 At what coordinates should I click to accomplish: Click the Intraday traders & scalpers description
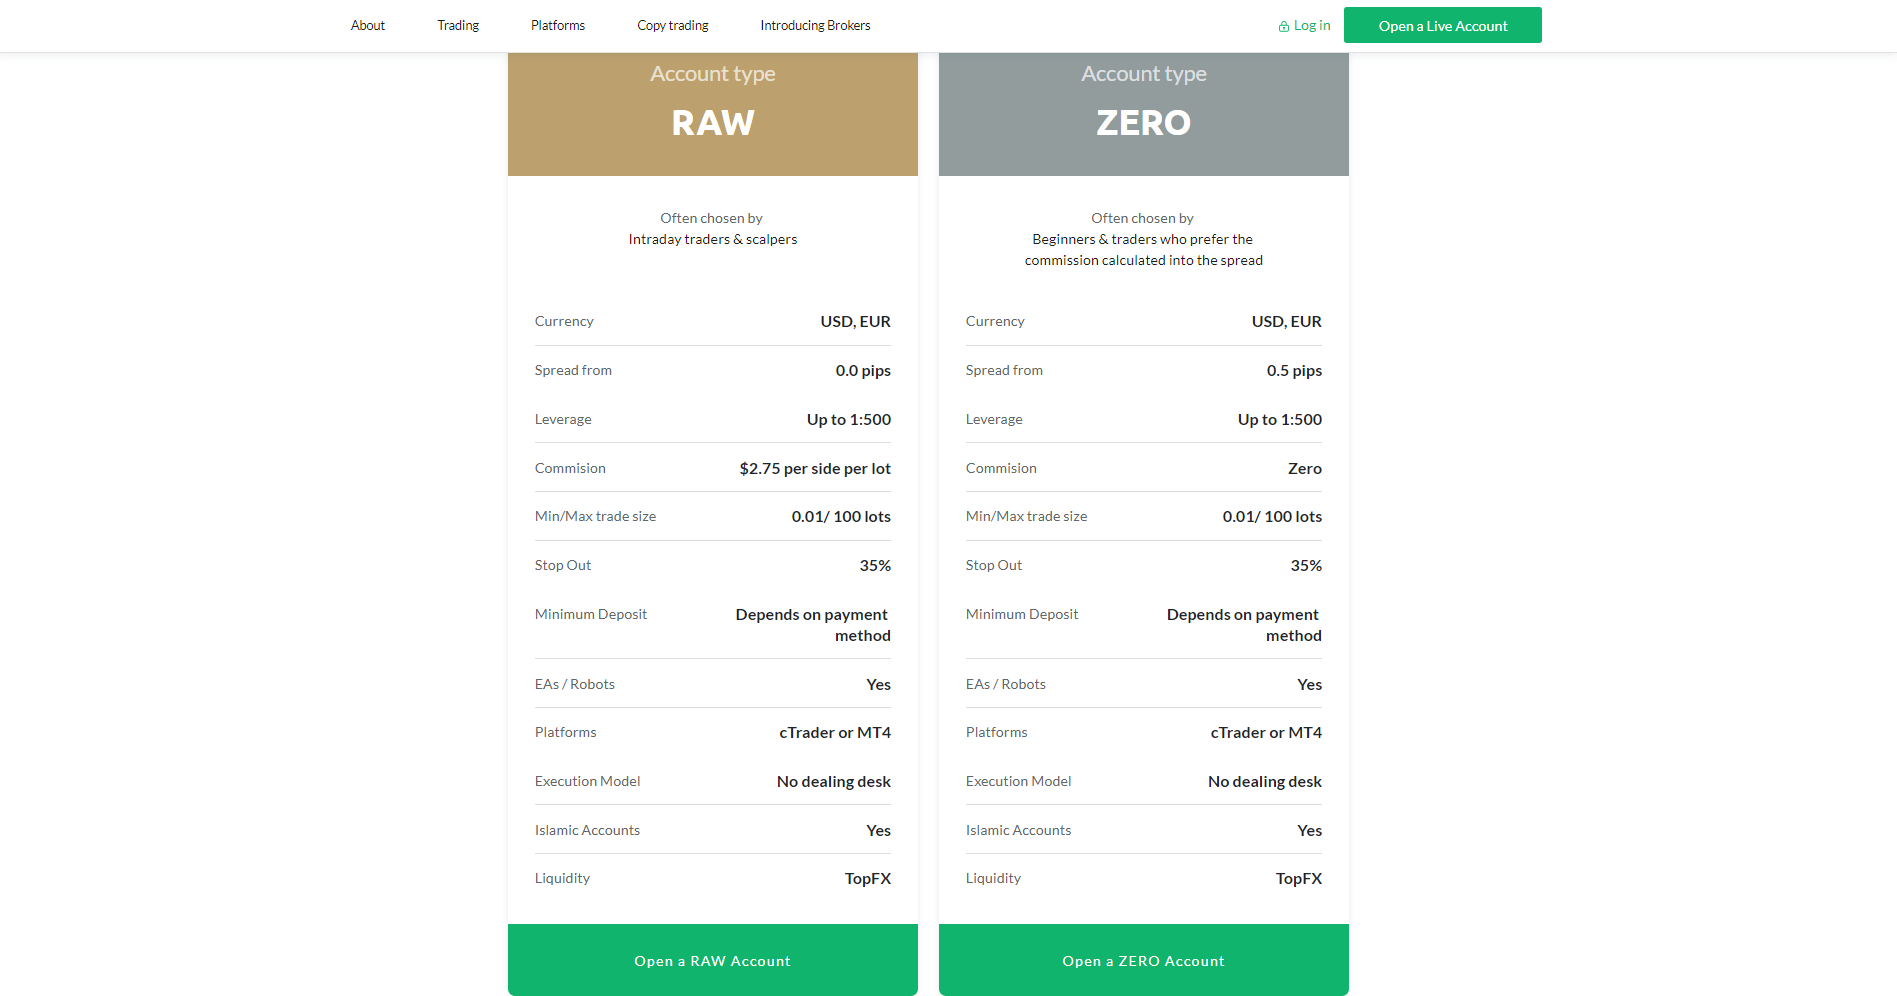click(x=712, y=239)
